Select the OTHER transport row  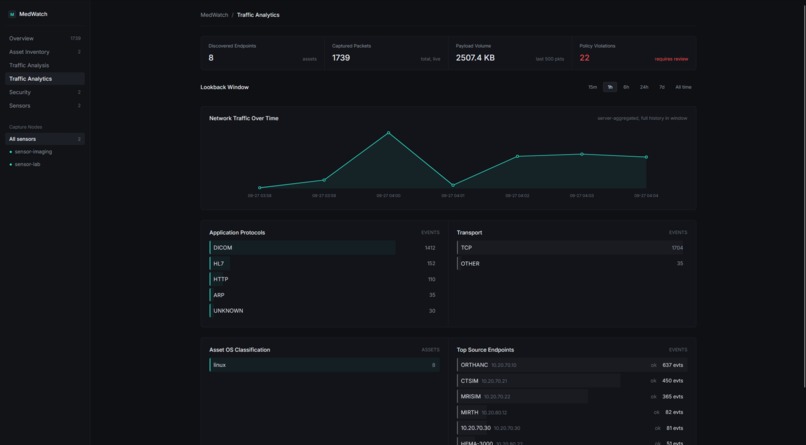click(572, 264)
